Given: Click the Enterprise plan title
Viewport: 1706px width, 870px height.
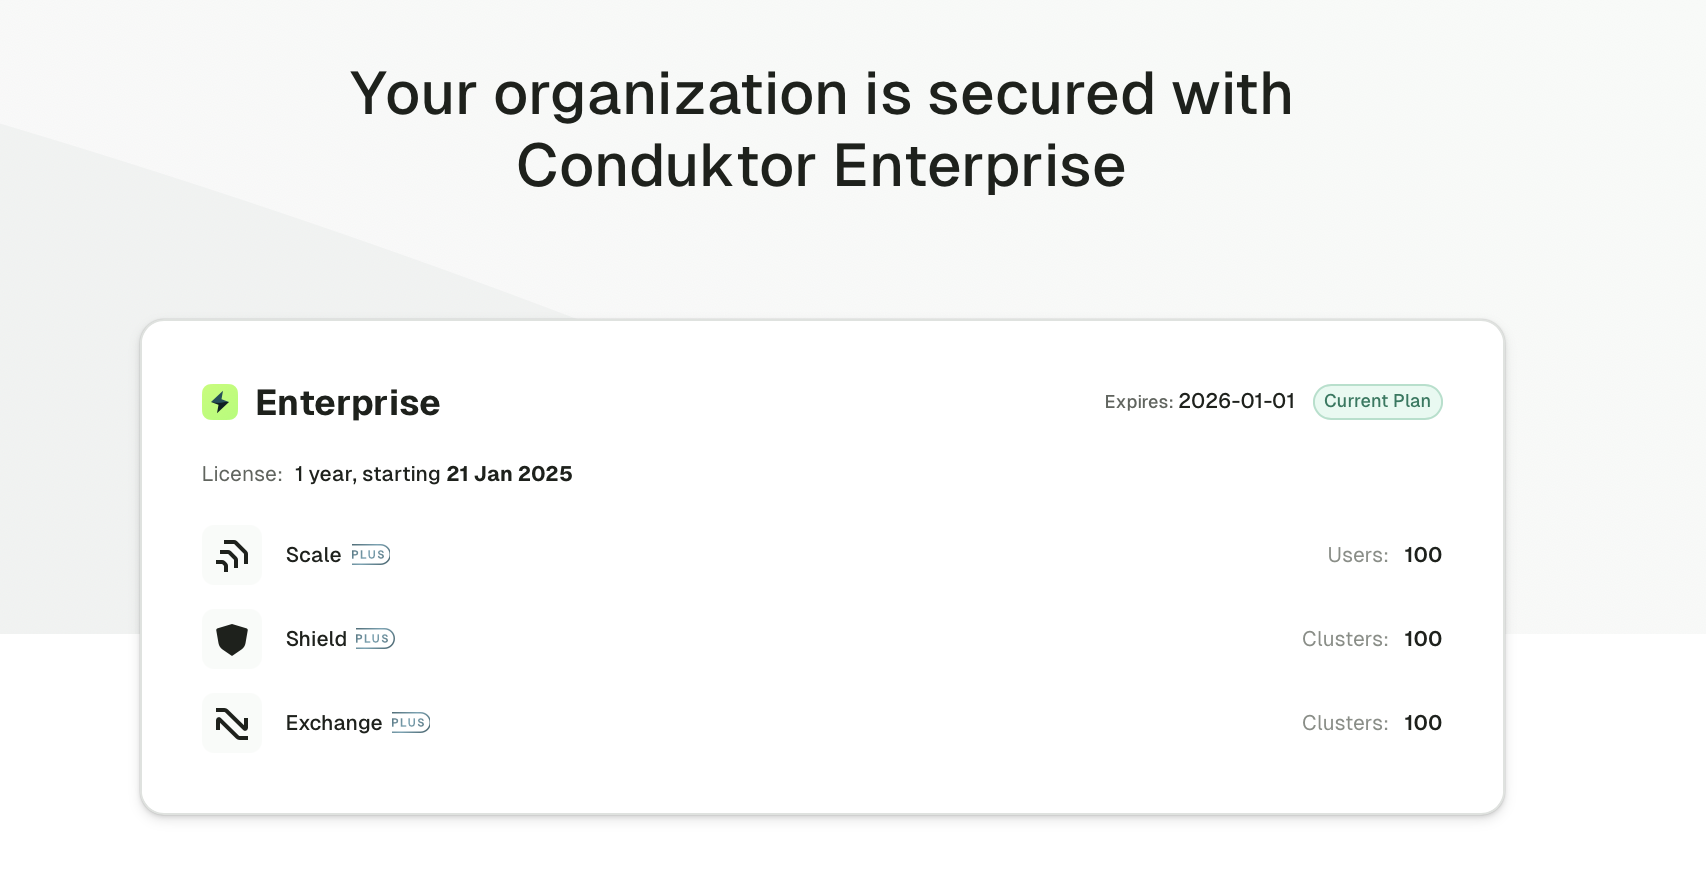Looking at the screenshot, I should (348, 403).
